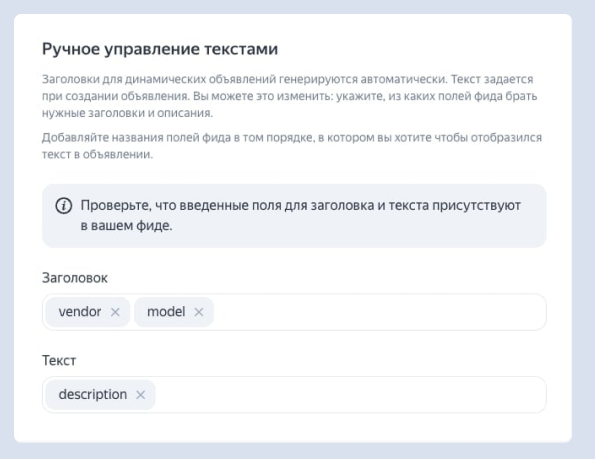595x459 pixels.
Task: Remove the vendor tag from Заголовок
Action: point(115,312)
